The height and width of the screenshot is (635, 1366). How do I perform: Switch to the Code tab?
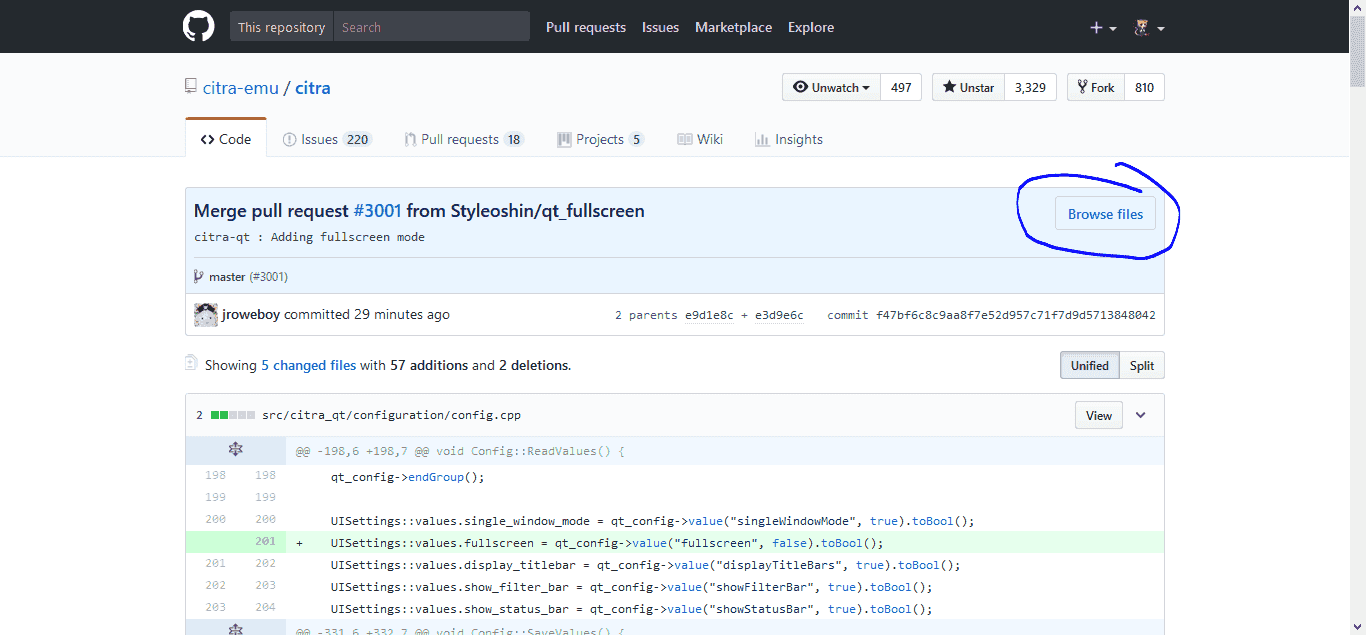click(x=226, y=139)
